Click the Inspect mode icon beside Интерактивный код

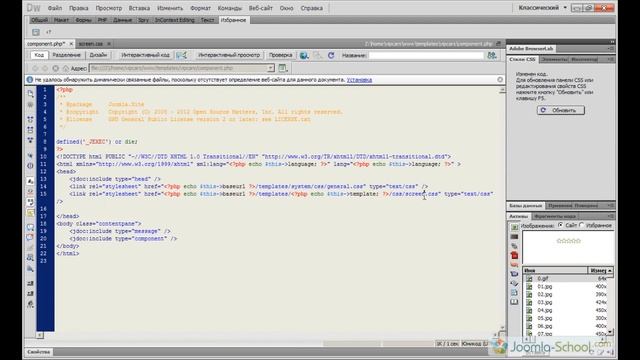point(181,55)
